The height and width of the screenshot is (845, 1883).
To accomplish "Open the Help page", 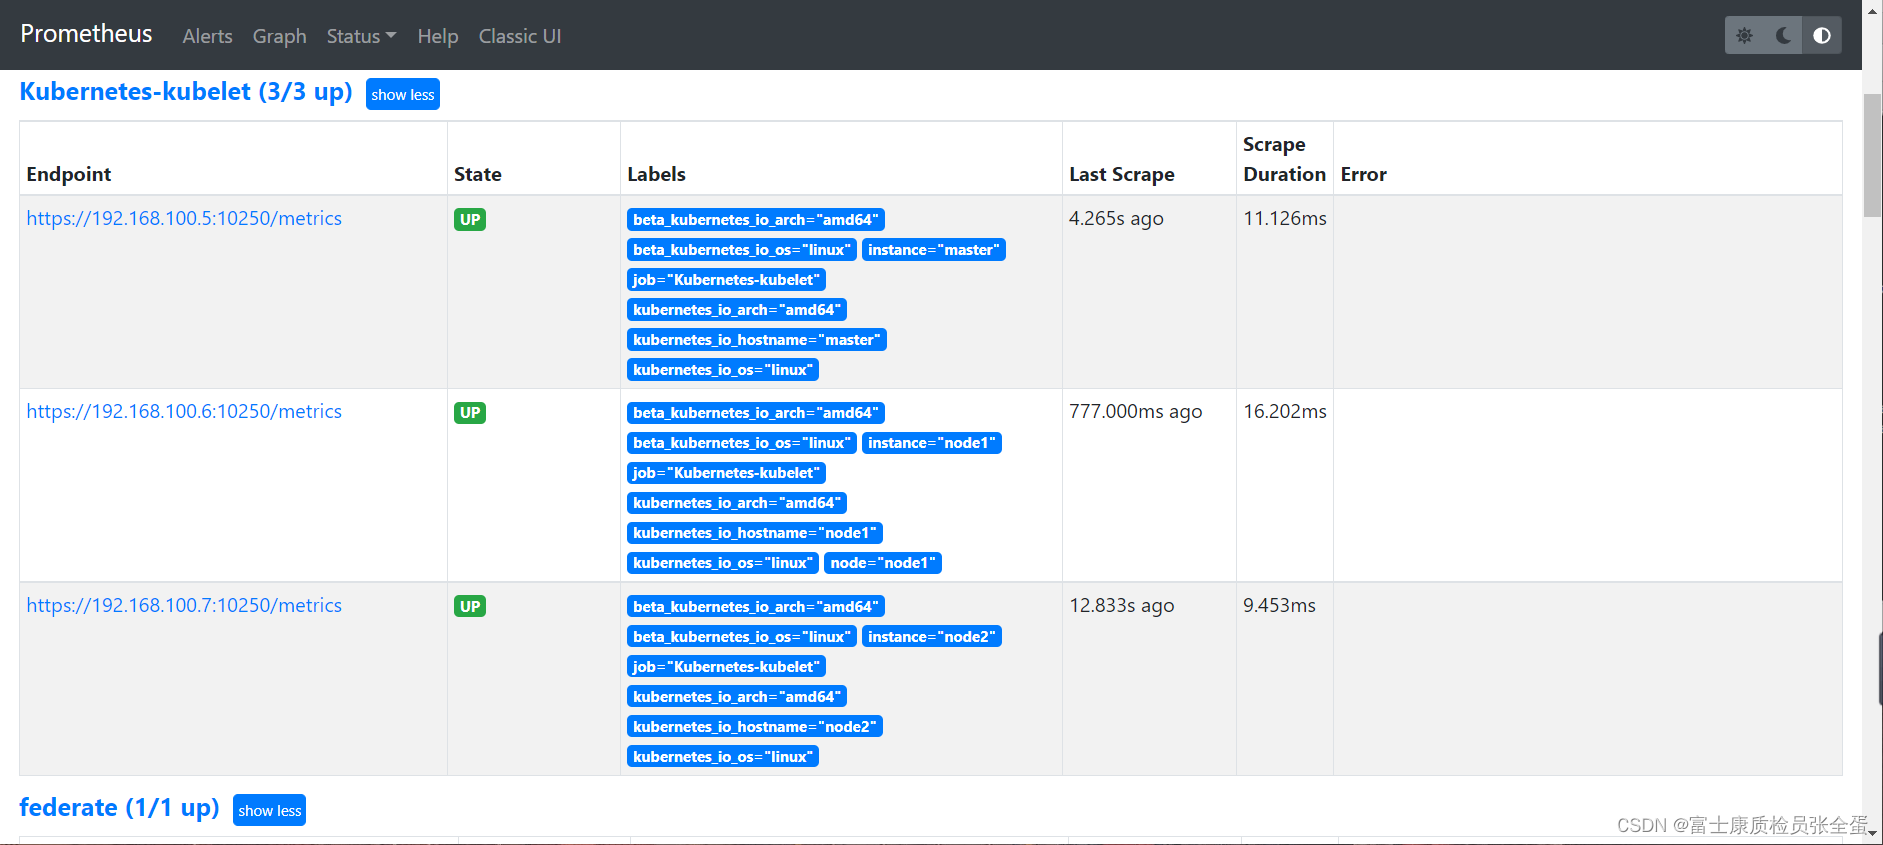I will click(x=438, y=36).
